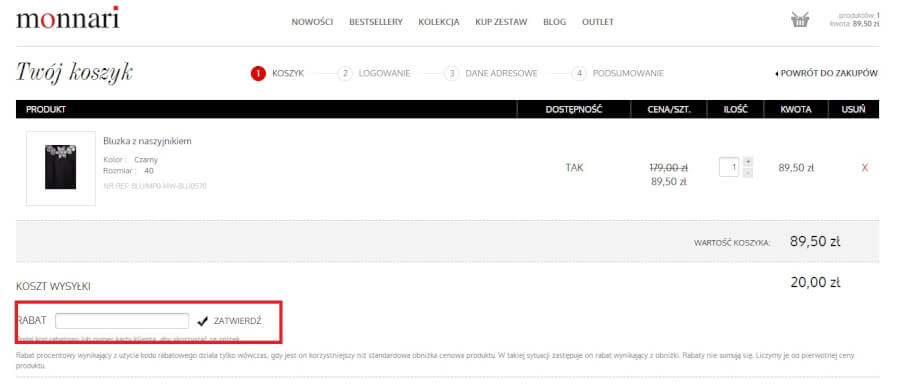900x385 pixels.
Task: Open the blouse product thumbnail
Action: pyautogui.click(x=61, y=168)
